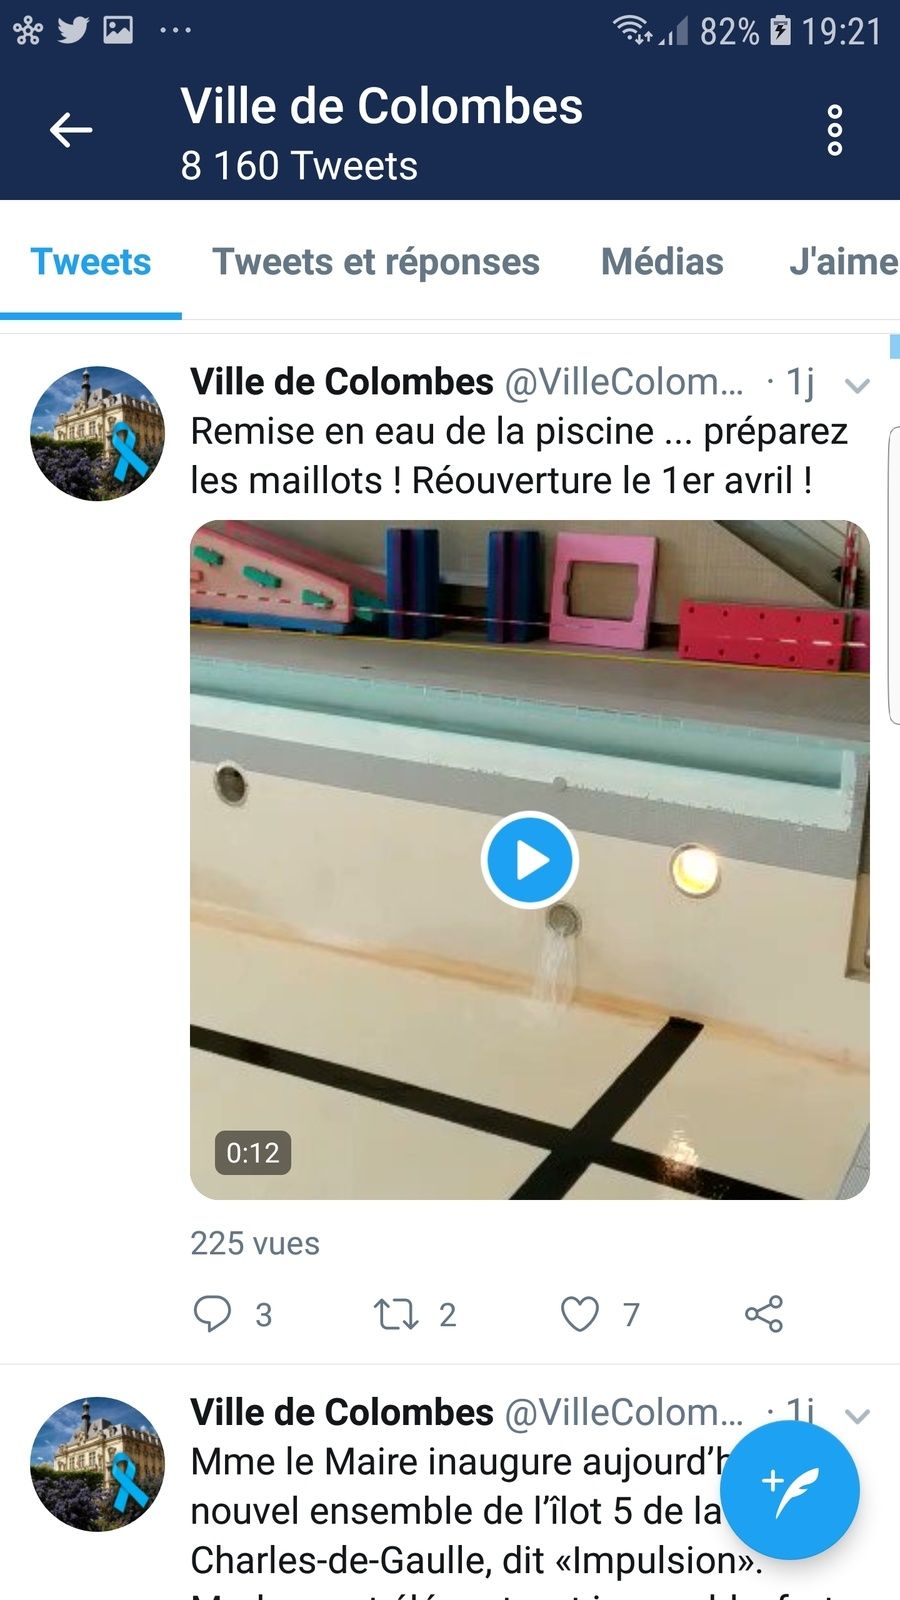Share the piscine tweet
The image size is (900, 1600).
(764, 1313)
